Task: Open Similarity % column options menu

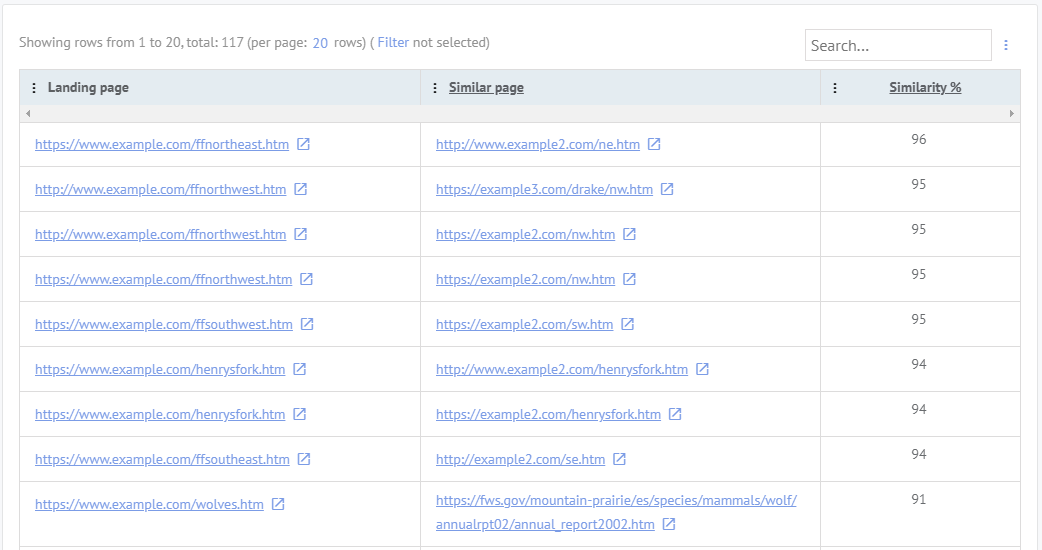Action: (835, 88)
